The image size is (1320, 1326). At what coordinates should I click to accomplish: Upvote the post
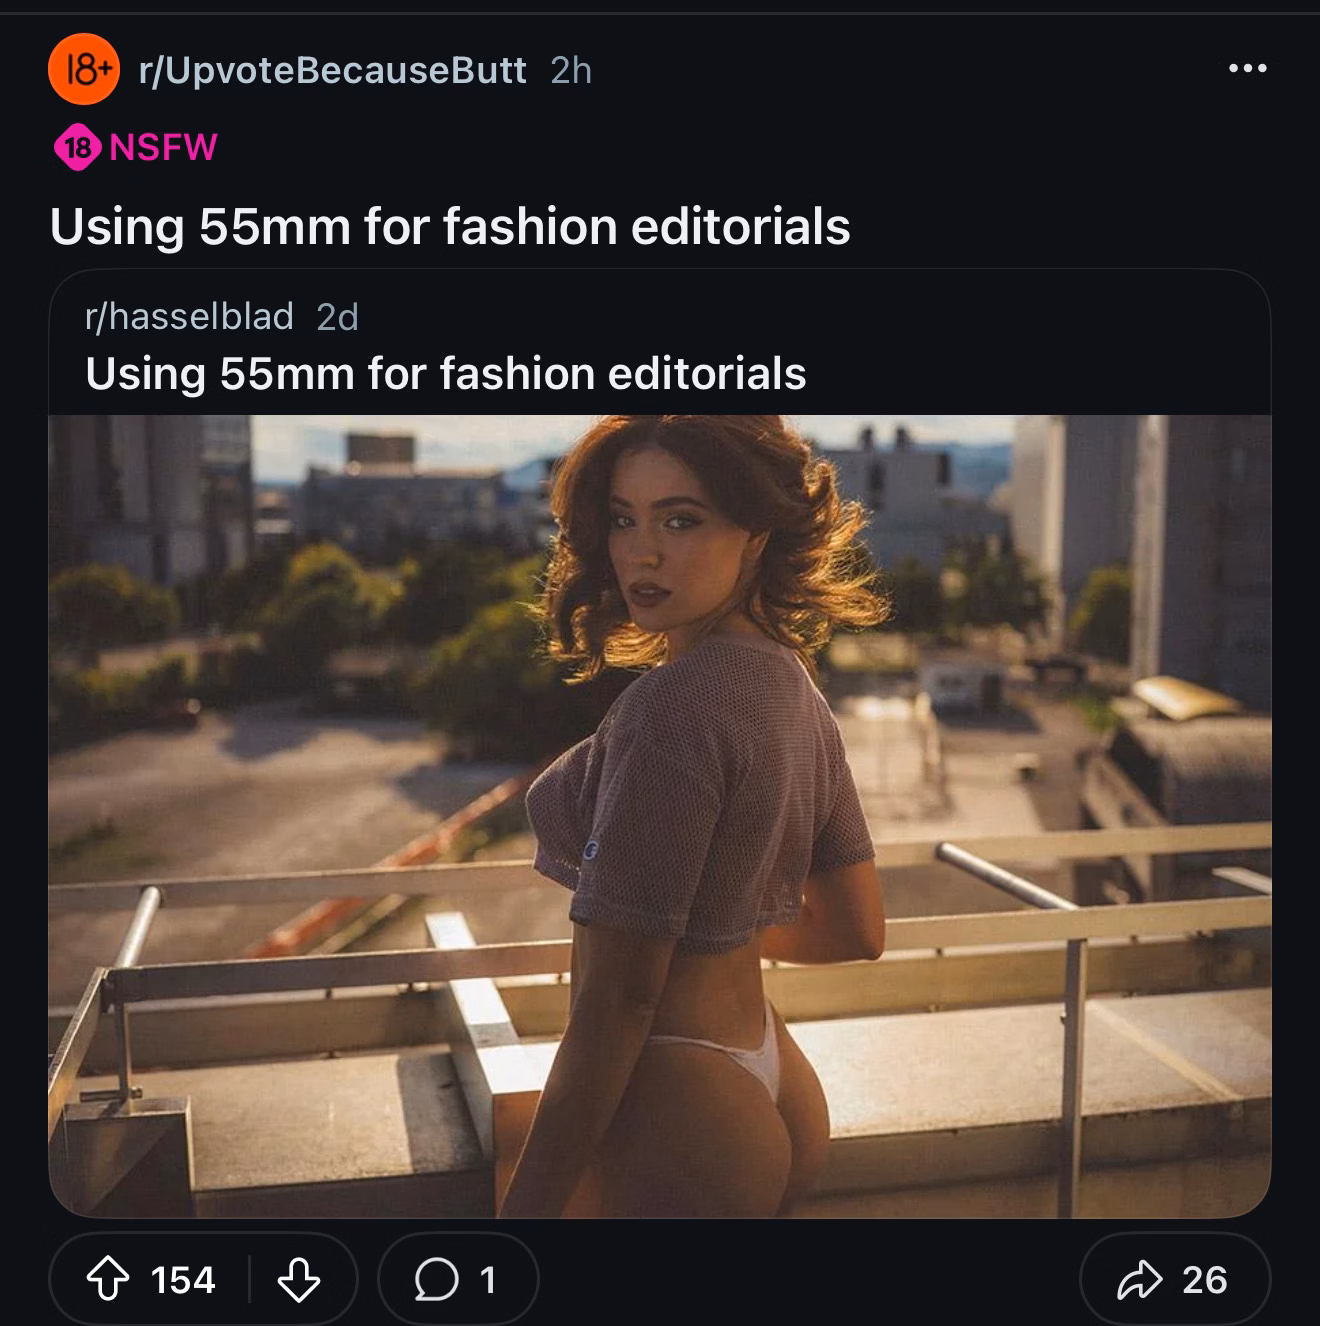[x=108, y=1279]
